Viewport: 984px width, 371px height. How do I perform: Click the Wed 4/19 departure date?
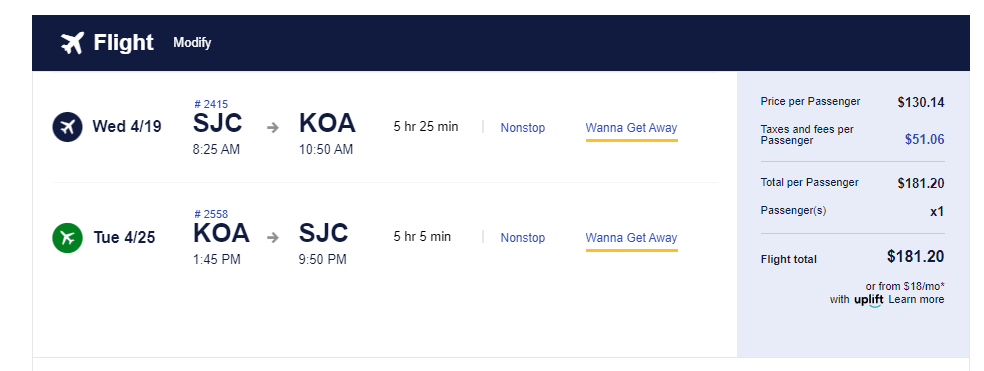click(x=127, y=127)
